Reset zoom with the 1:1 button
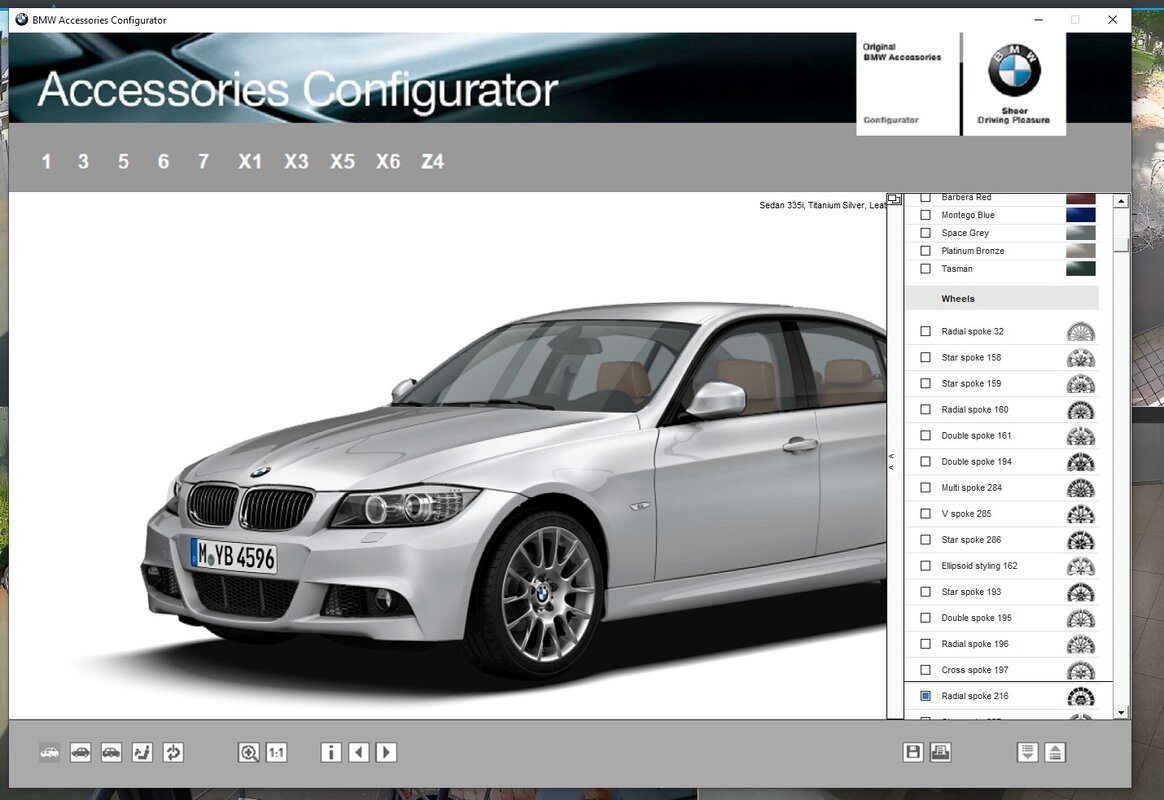Image resolution: width=1164 pixels, height=800 pixels. pos(276,753)
